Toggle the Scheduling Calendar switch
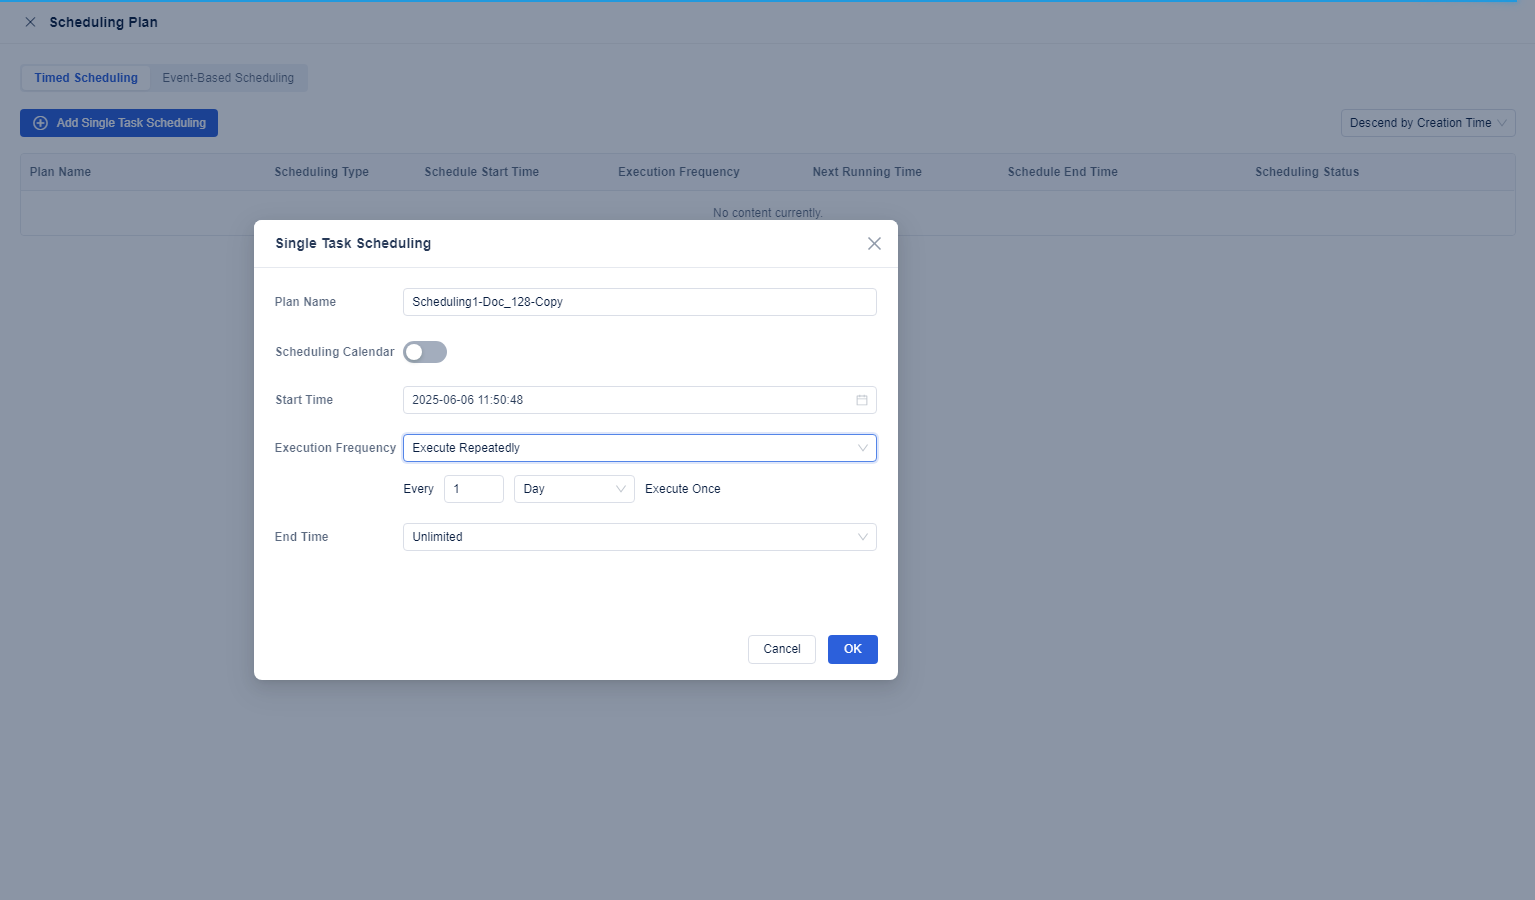Viewport: 1535px width, 900px height. coord(425,352)
